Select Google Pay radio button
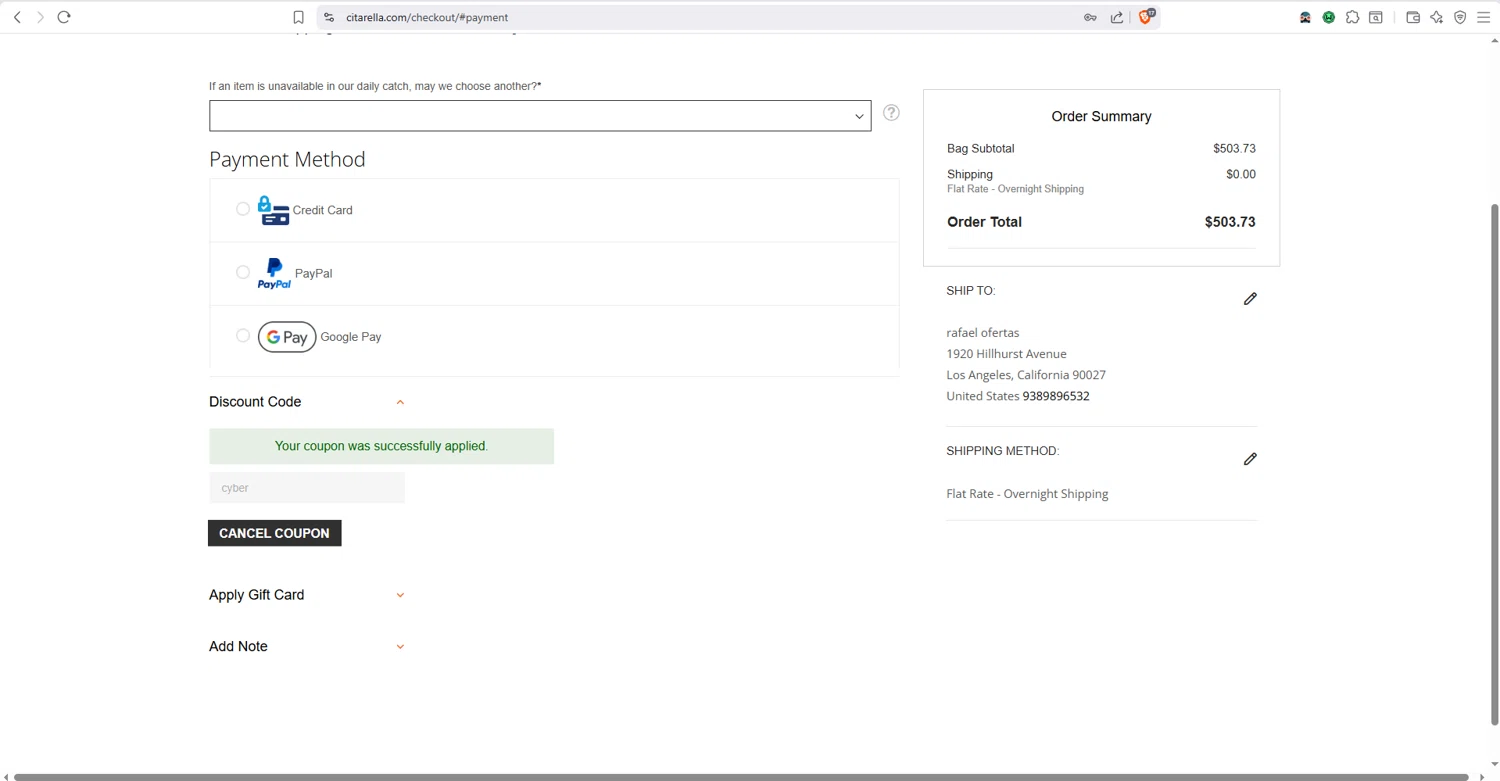This screenshot has height=781, width=1500. (243, 336)
